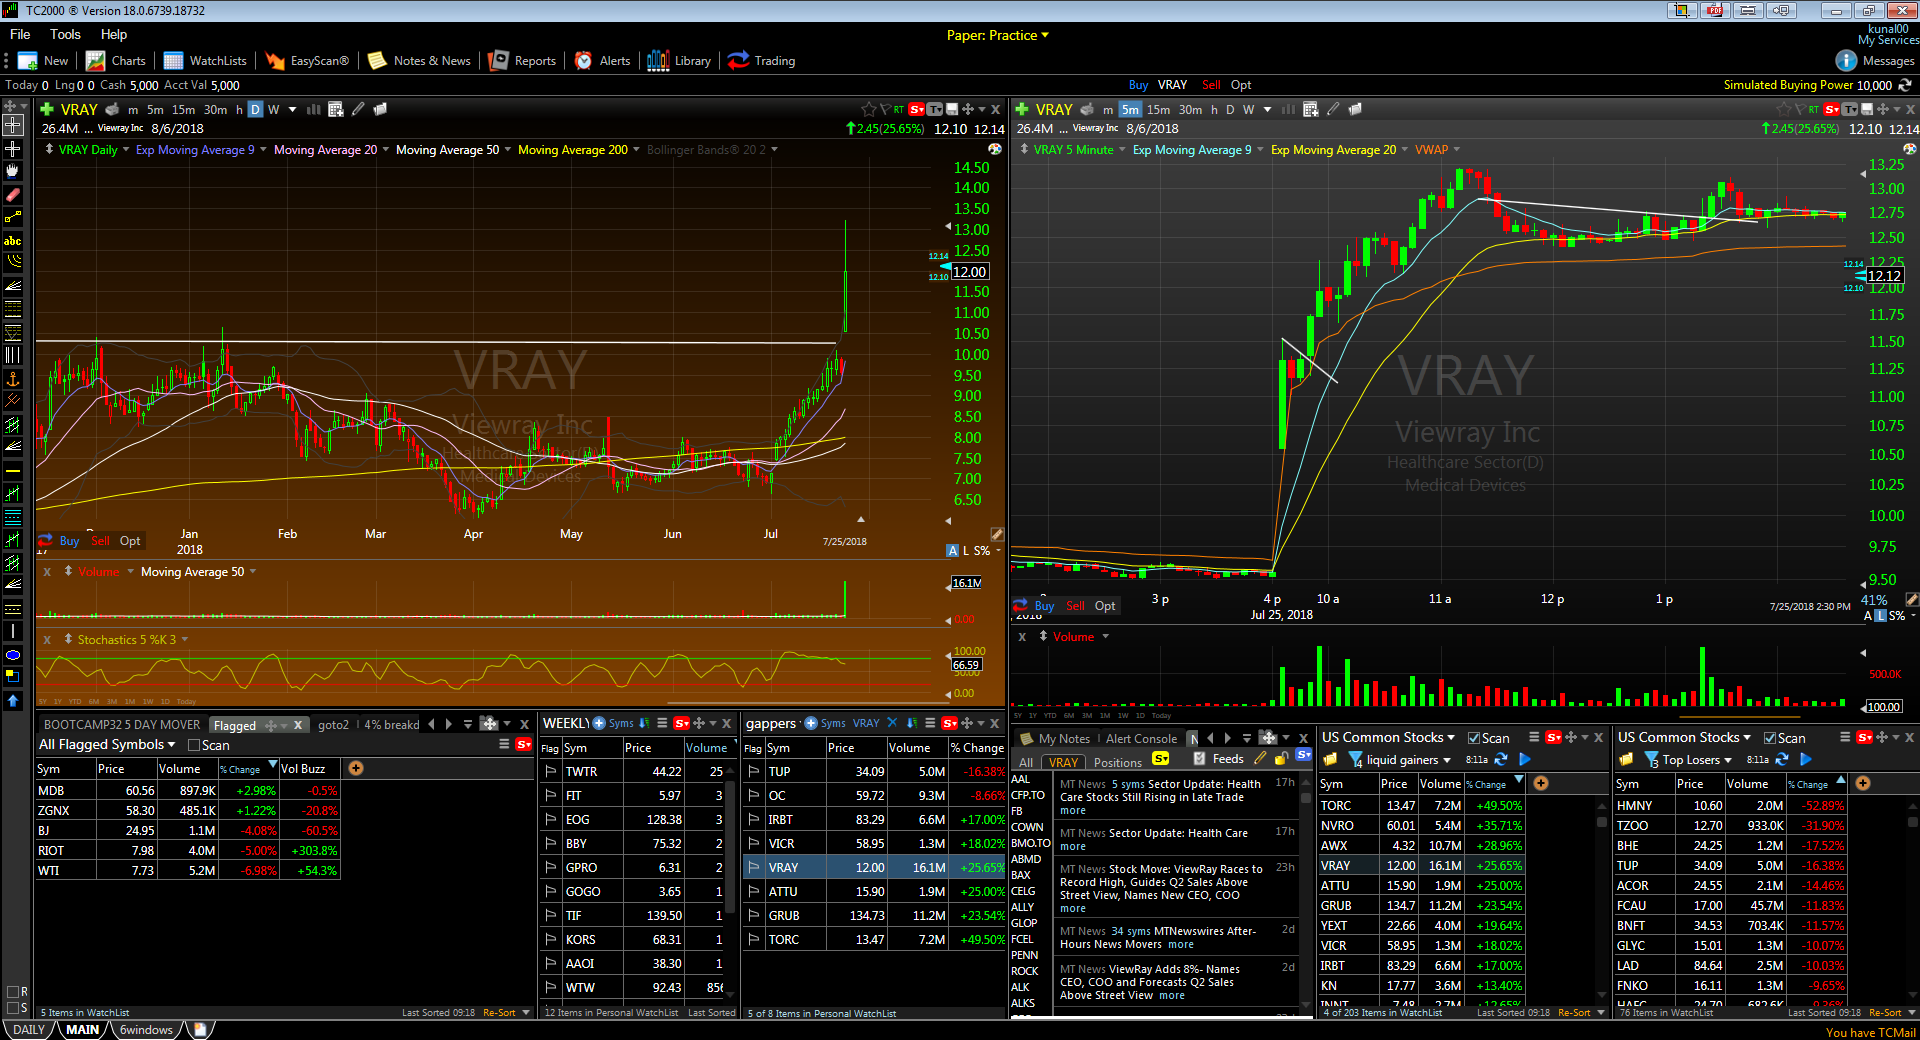Open 'more' link under Sector Update: Health Care
The width and height of the screenshot is (1920, 1040).
pyautogui.click(x=1072, y=847)
